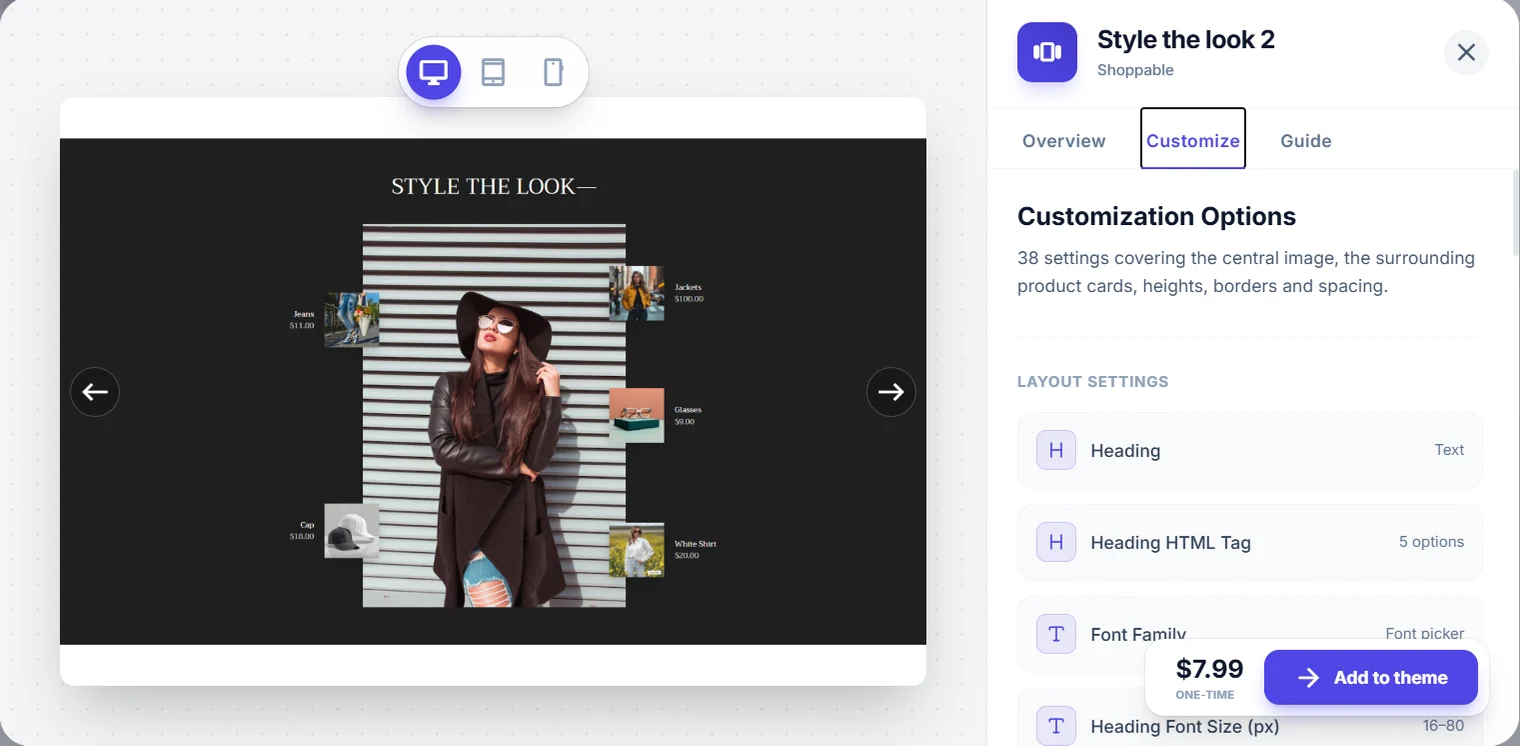Click the '16–80' range value
Image resolution: width=1520 pixels, height=746 pixels.
[x=1443, y=725]
